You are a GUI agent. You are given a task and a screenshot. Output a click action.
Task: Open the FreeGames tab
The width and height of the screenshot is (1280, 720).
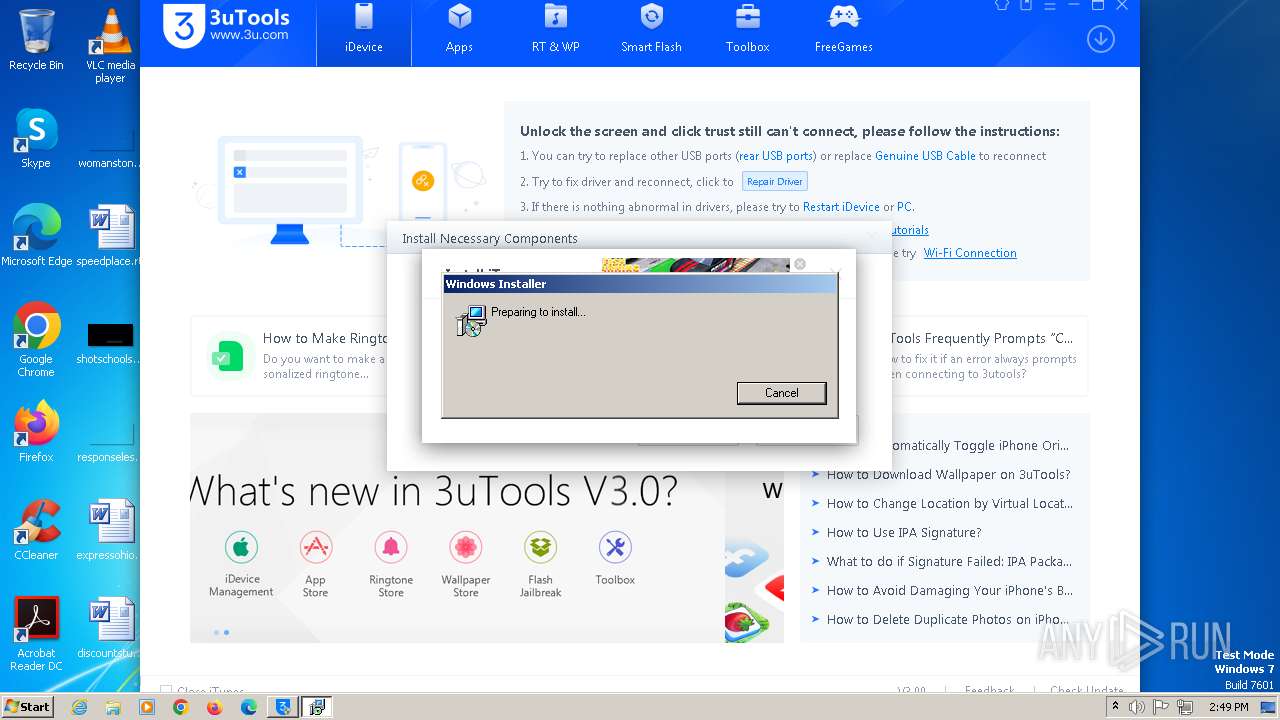tap(843, 30)
